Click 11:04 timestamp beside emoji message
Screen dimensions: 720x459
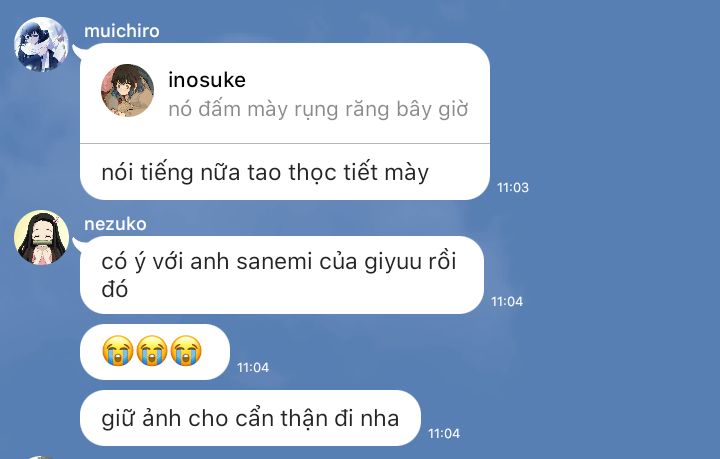point(253,368)
